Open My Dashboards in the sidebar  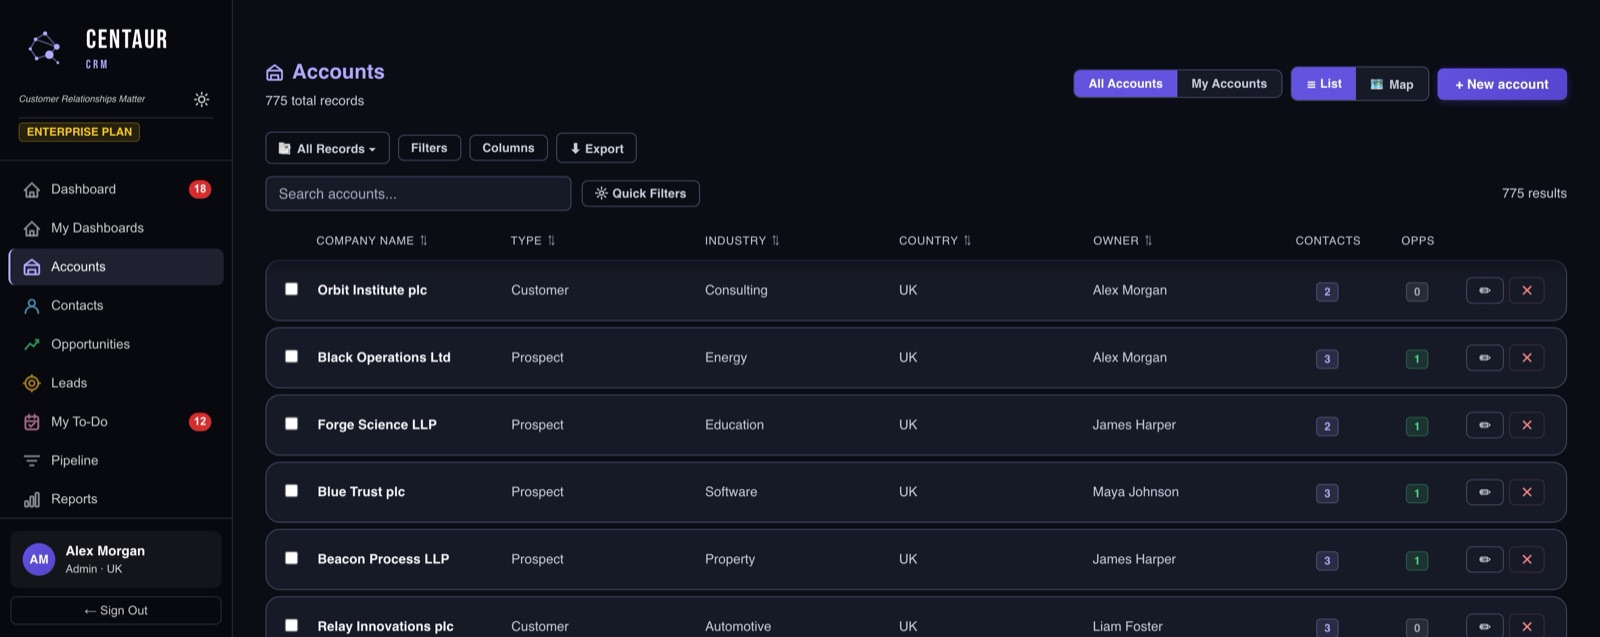tap(116, 228)
